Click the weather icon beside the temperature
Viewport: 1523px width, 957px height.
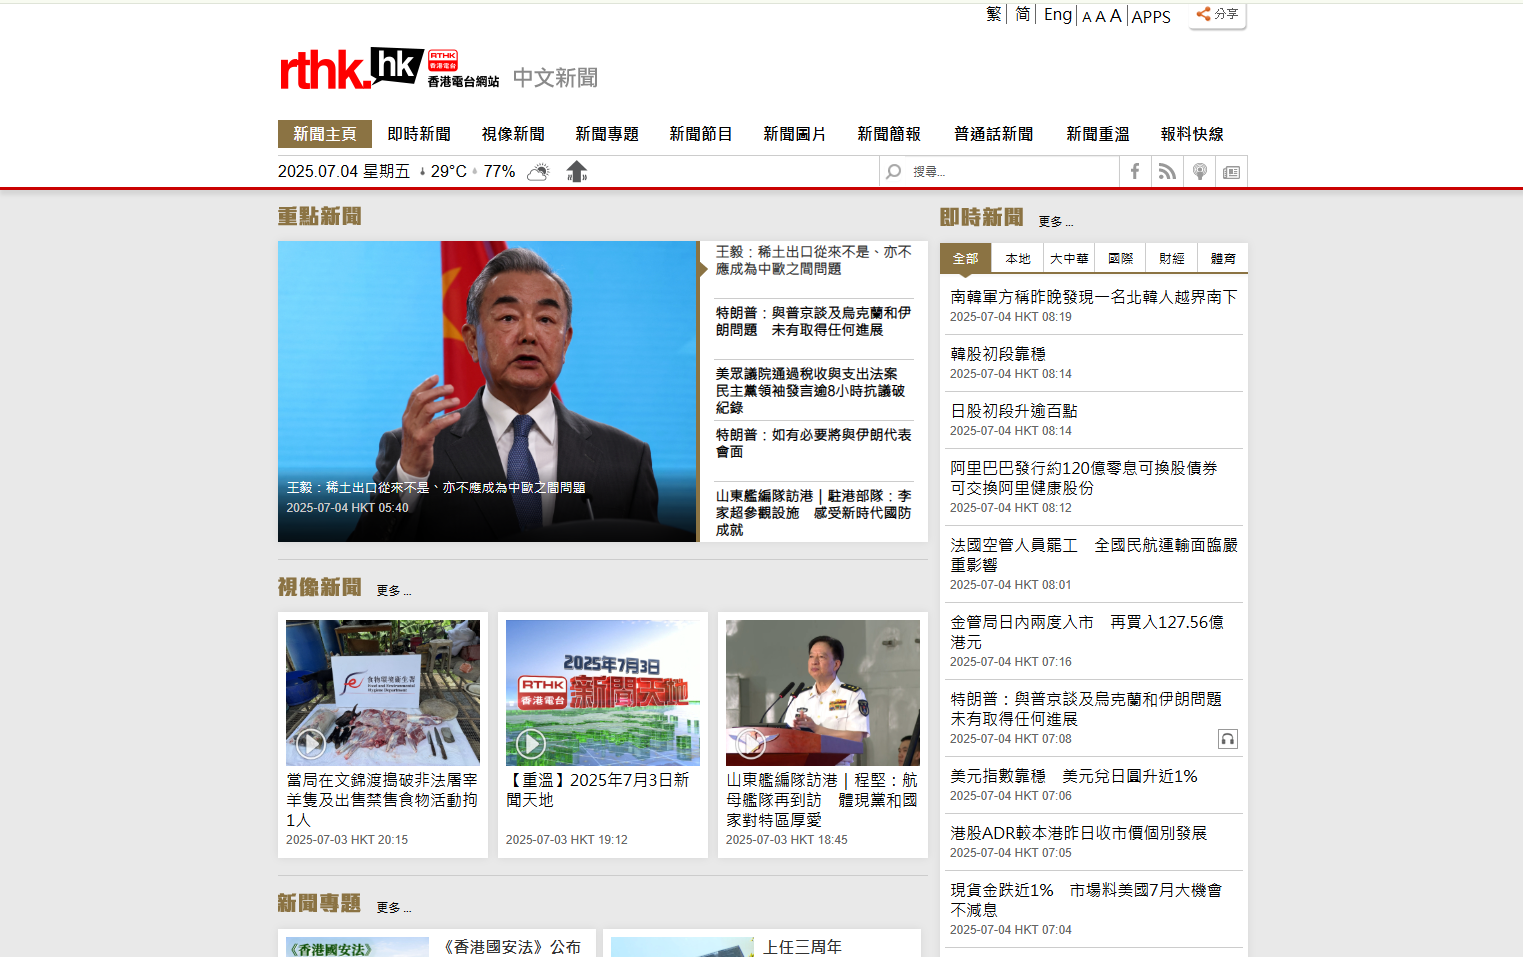tap(538, 171)
